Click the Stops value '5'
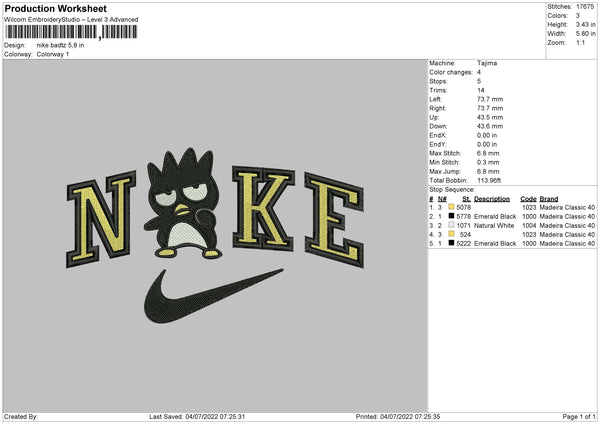 (x=479, y=81)
